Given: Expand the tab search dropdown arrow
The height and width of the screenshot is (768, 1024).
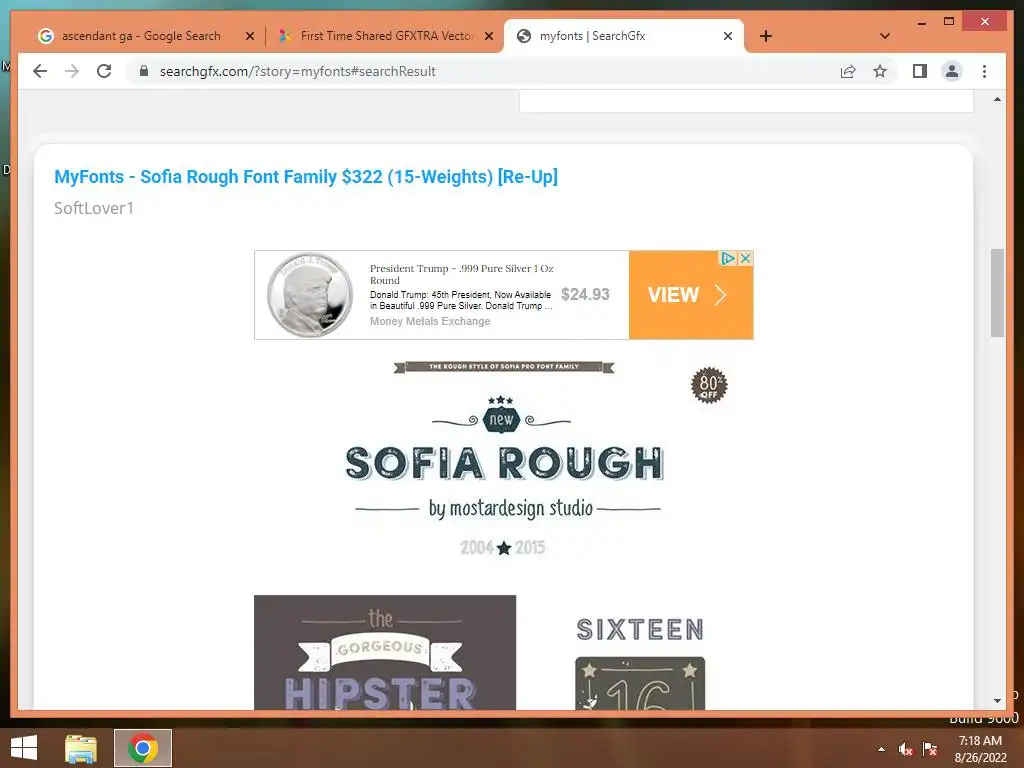Looking at the screenshot, I should [884, 36].
